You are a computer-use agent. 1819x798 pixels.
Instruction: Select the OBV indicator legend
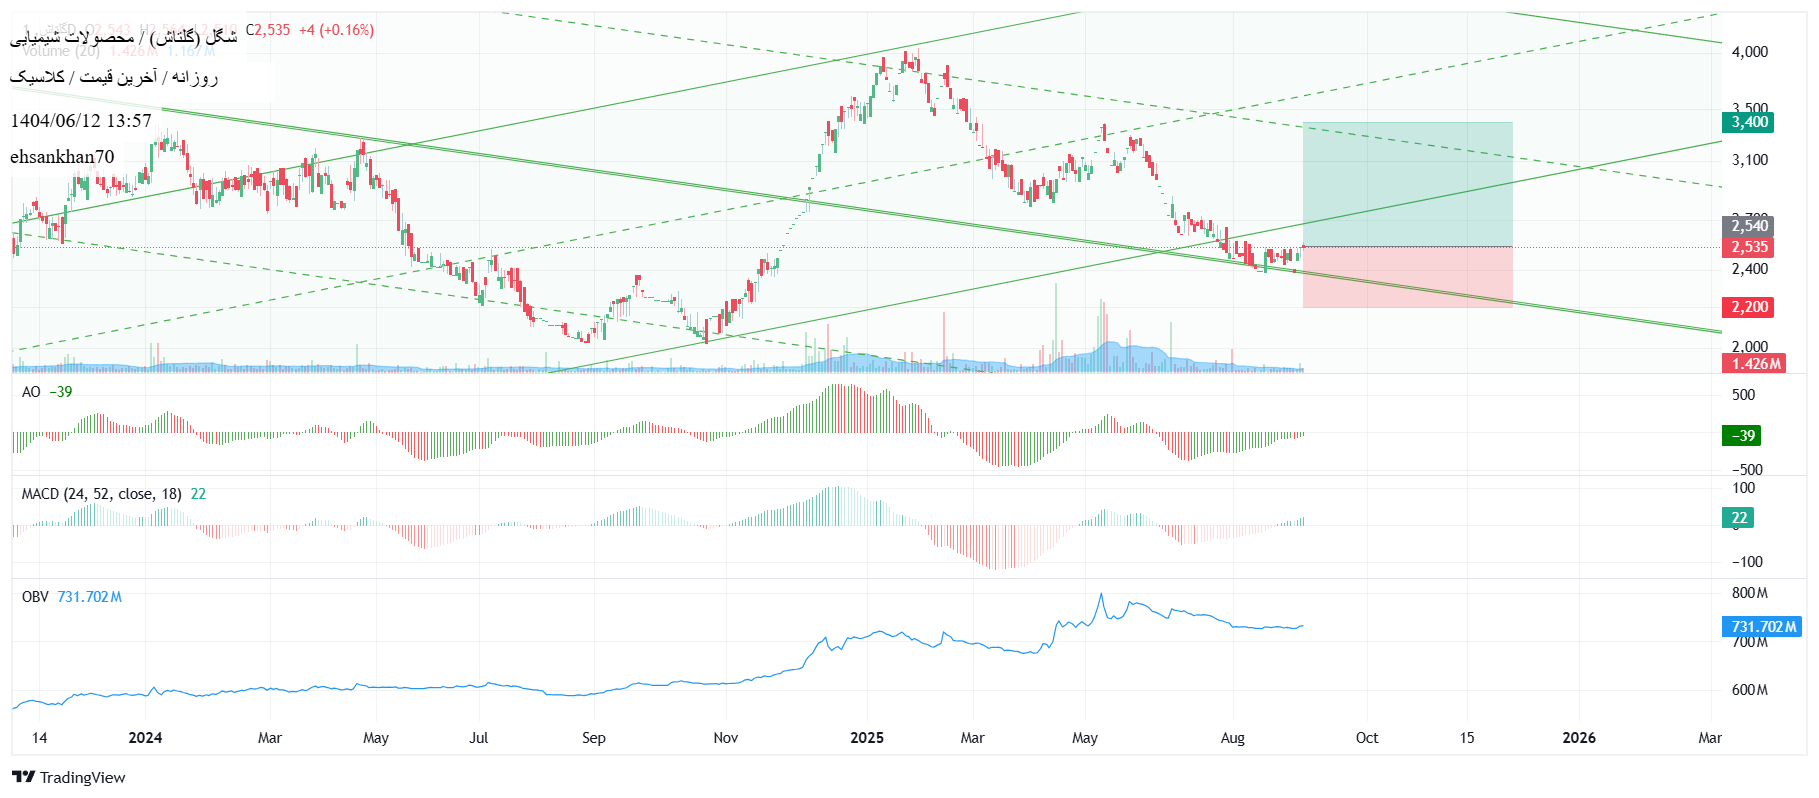35,597
